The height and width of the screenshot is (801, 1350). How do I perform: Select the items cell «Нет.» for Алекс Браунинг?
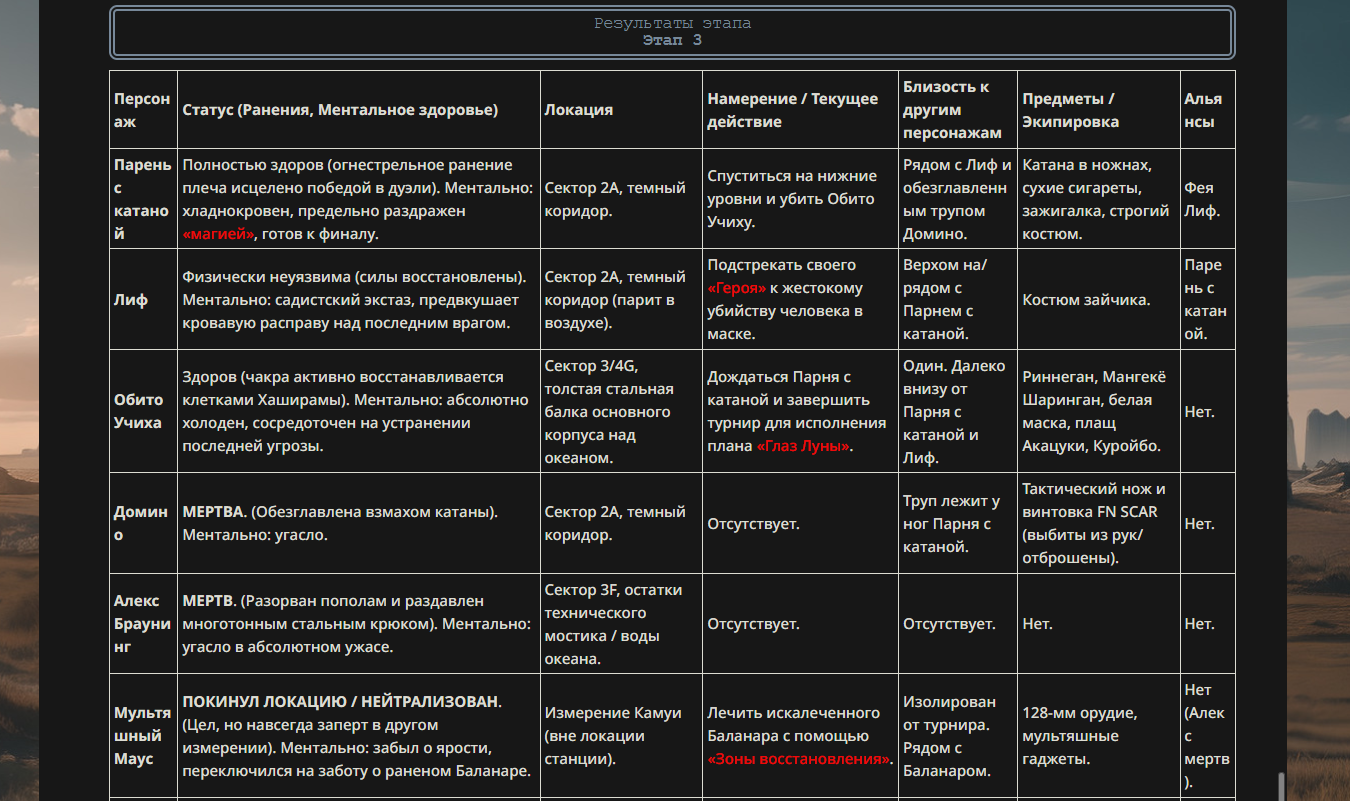coord(1099,624)
